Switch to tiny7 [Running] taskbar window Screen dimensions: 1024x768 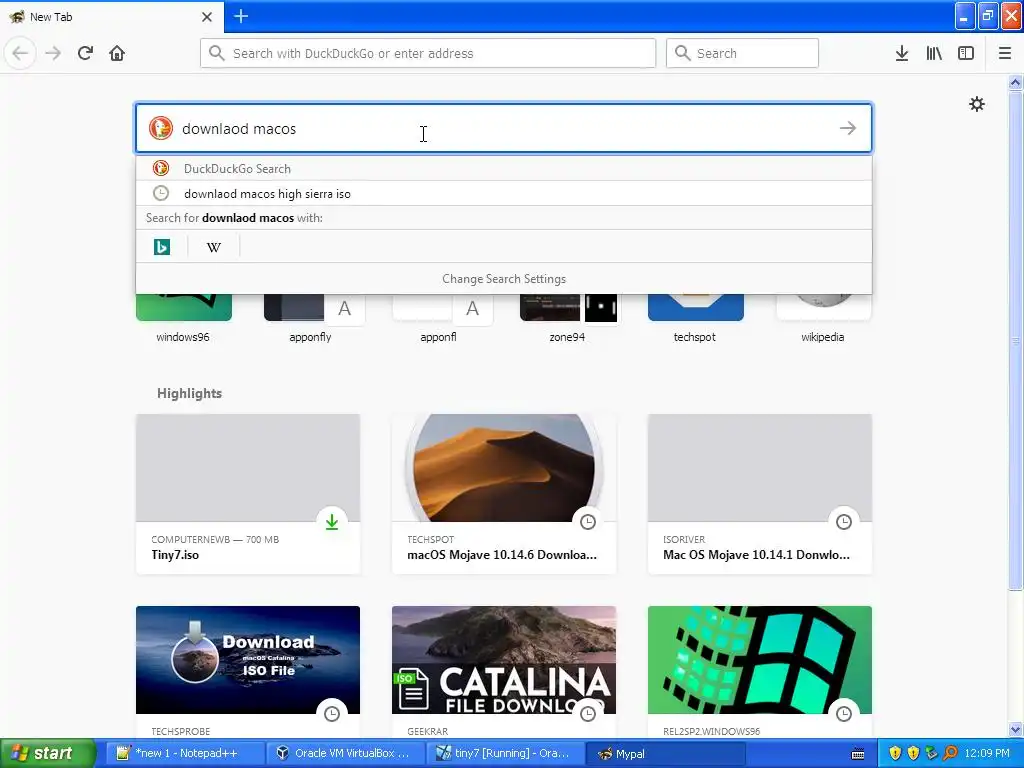(505, 753)
